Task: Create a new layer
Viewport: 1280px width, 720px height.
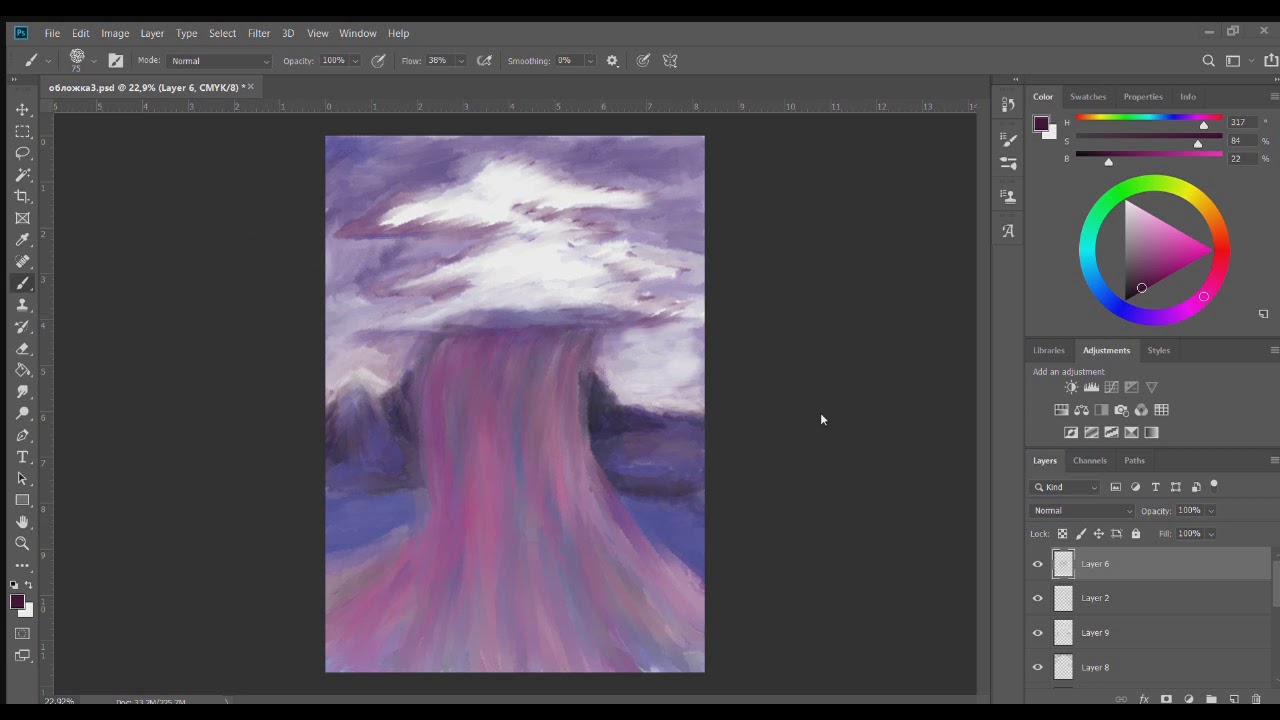Action: (1234, 699)
